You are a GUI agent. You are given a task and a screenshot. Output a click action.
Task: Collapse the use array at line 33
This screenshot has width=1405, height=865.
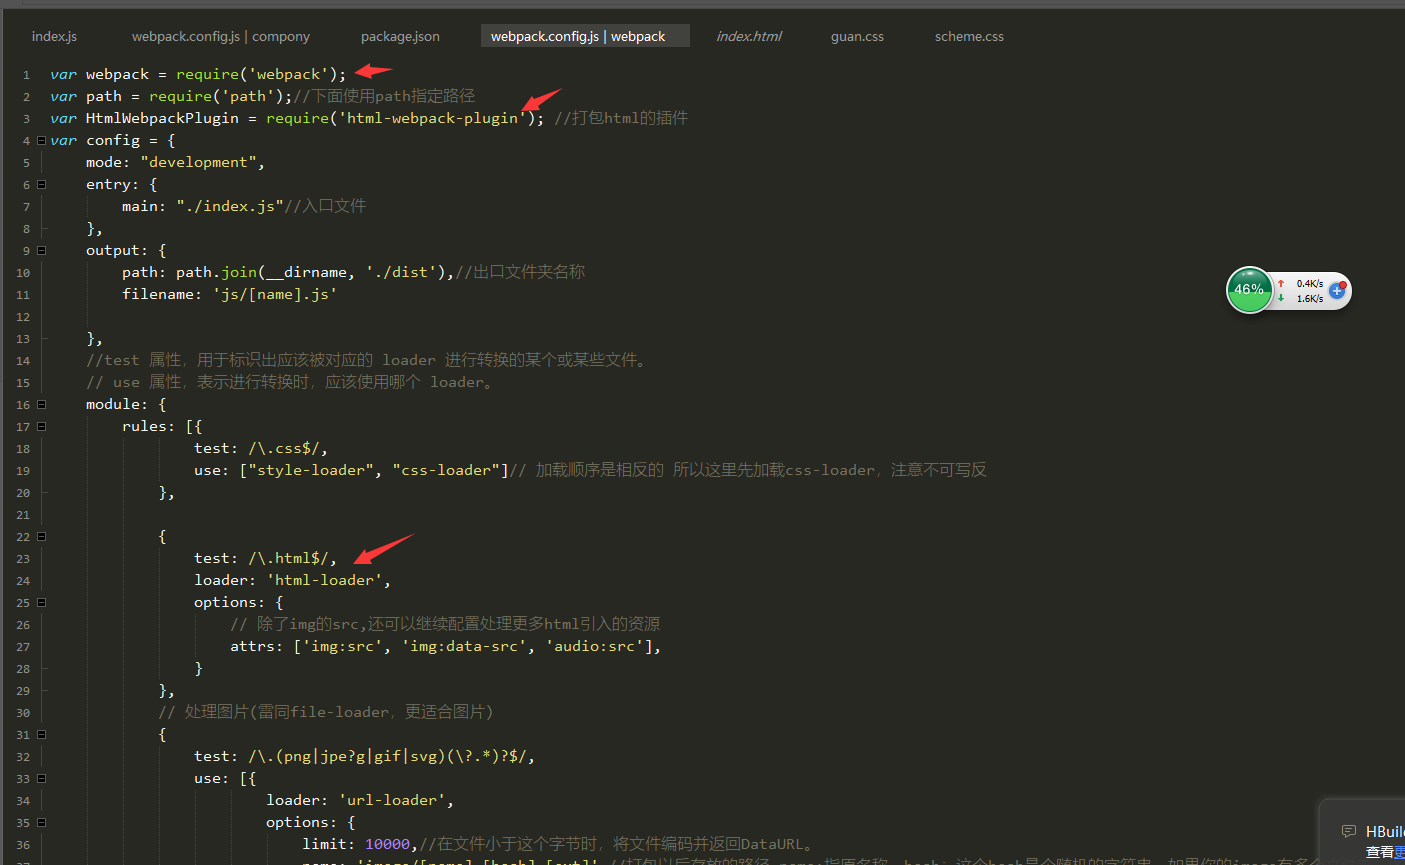41,778
